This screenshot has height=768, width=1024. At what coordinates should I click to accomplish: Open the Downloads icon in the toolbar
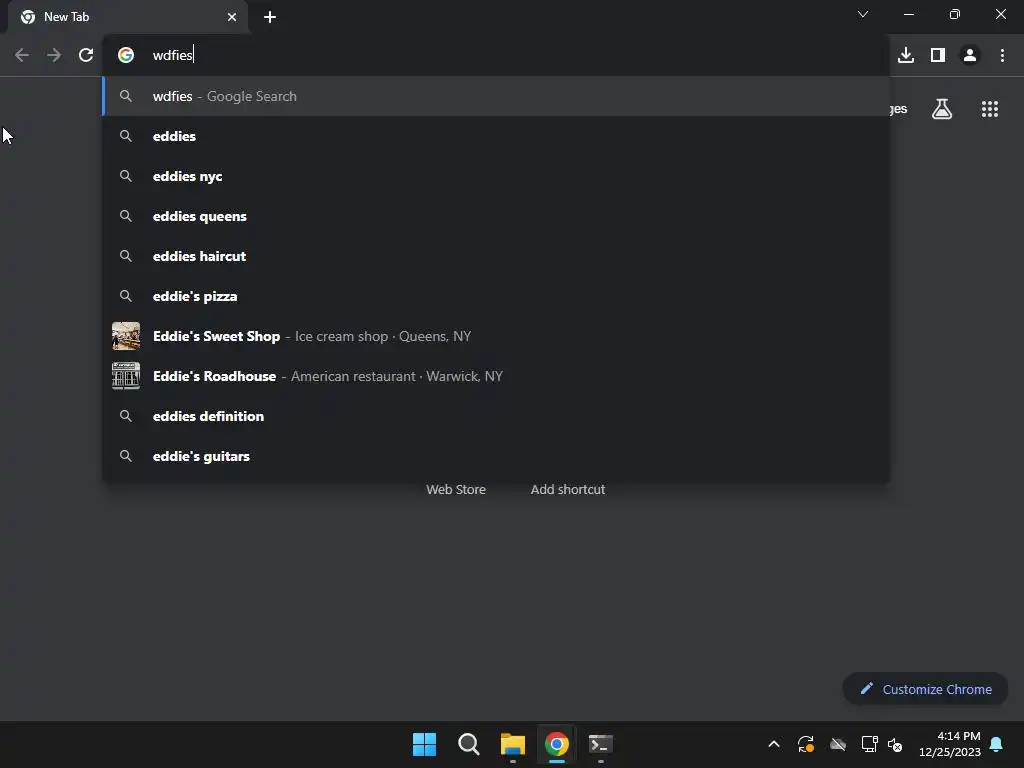click(x=906, y=56)
